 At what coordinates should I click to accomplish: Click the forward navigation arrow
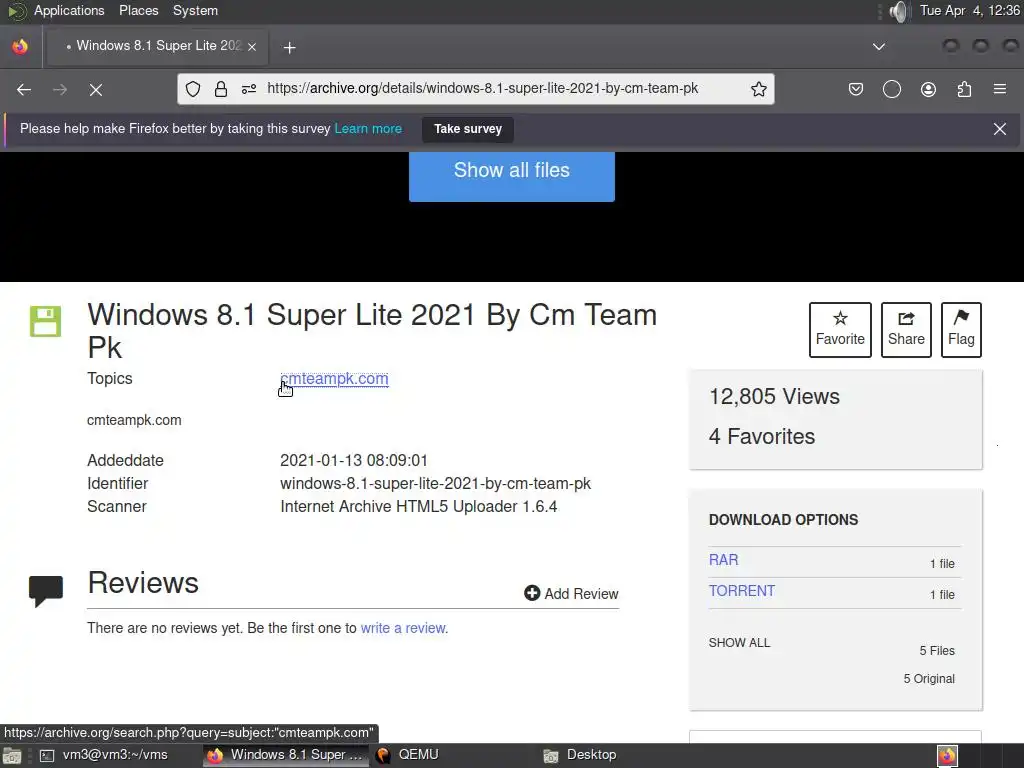point(59,89)
